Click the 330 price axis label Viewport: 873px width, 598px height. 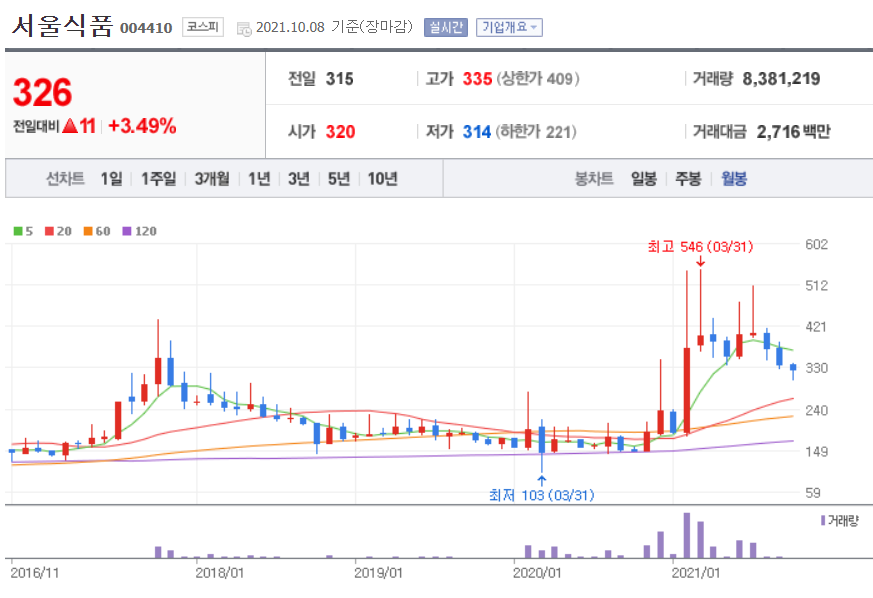816,368
